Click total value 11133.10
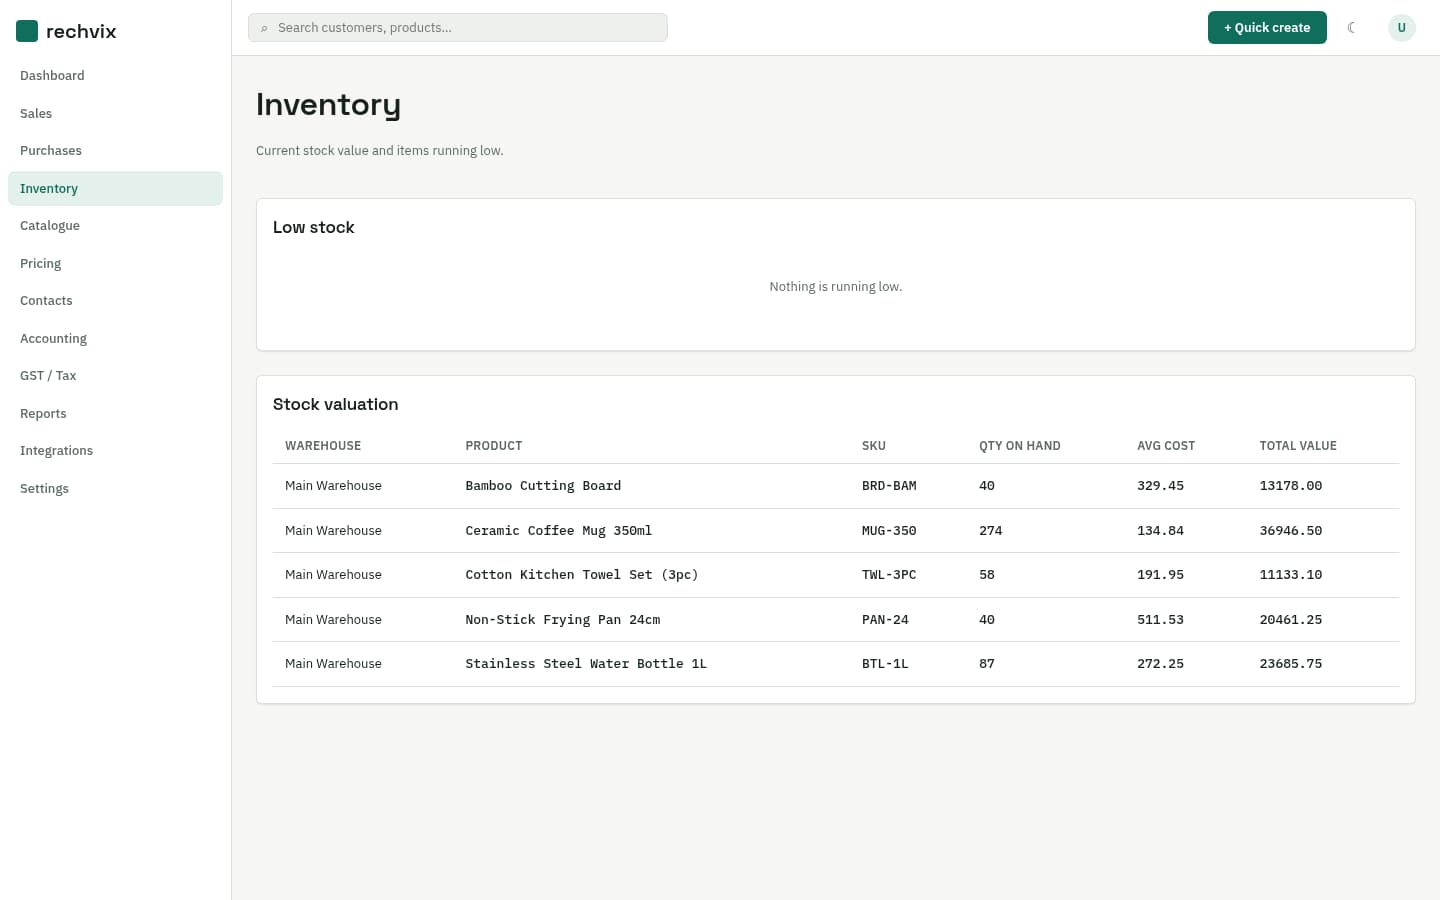 point(1291,575)
